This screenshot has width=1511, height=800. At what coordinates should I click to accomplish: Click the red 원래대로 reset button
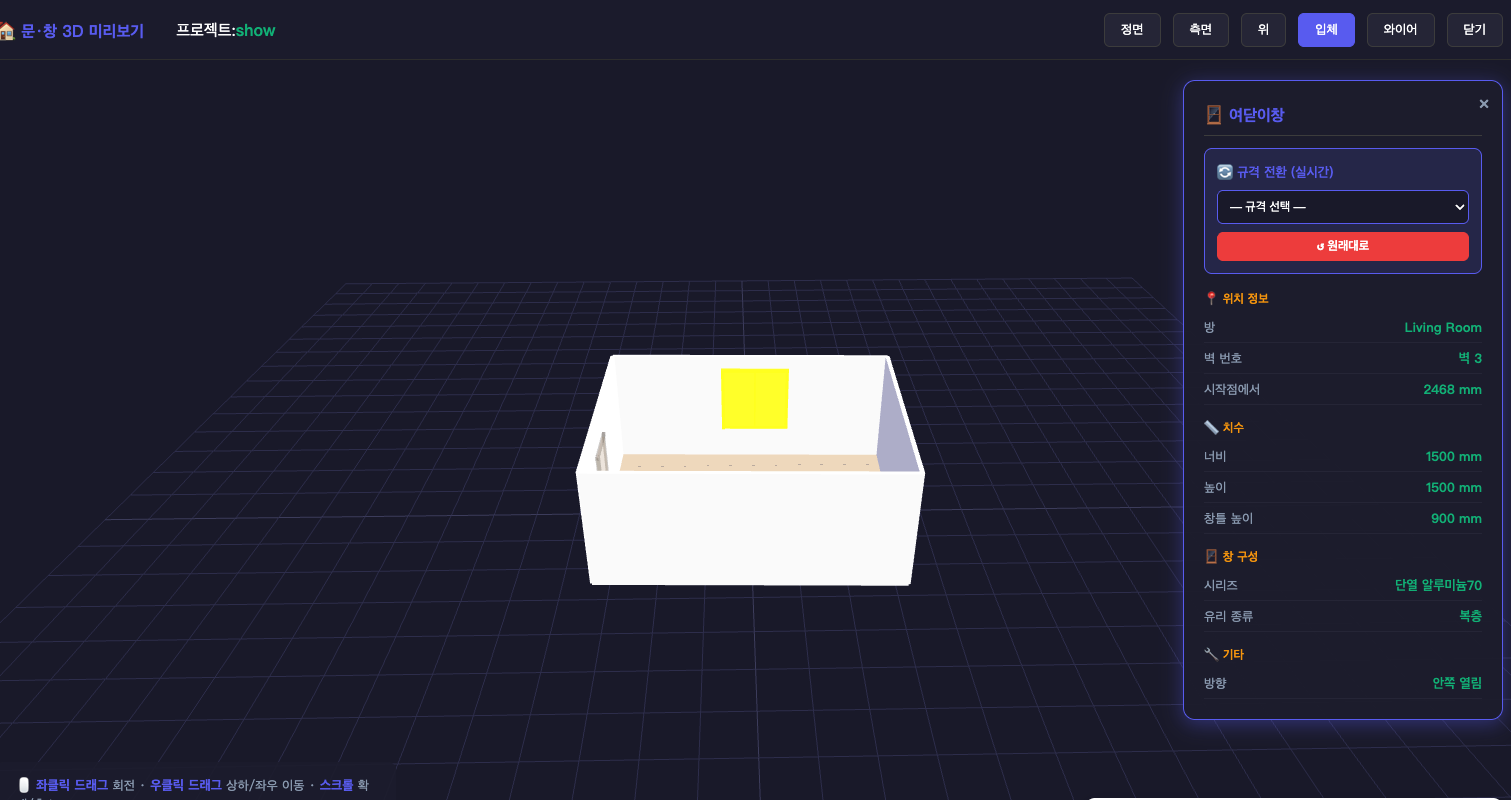(x=1342, y=246)
